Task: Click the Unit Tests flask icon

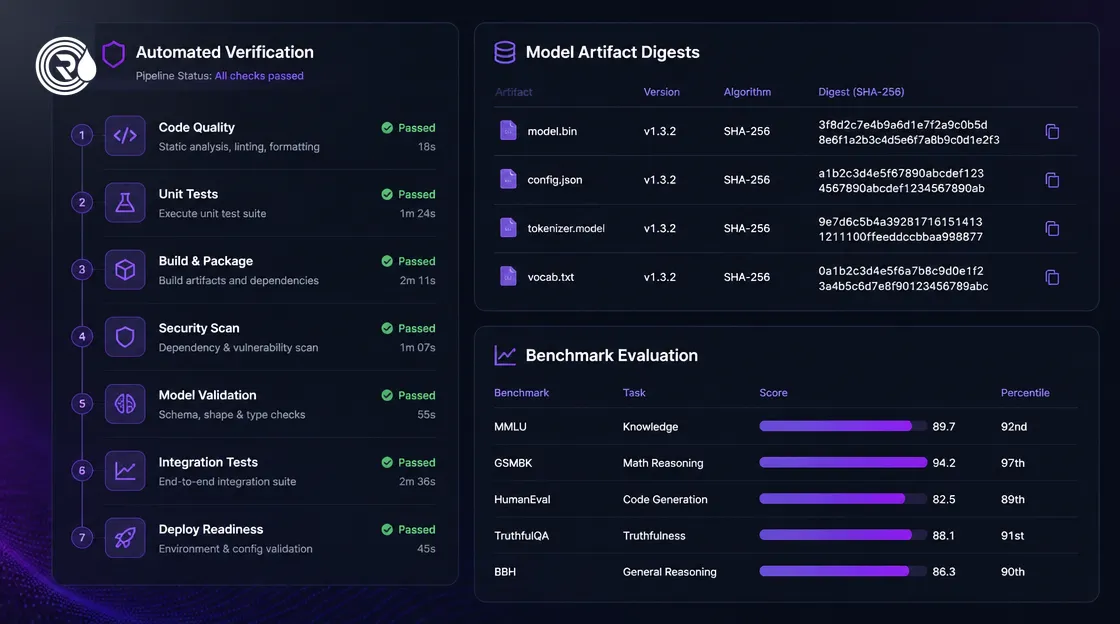Action: 125,203
